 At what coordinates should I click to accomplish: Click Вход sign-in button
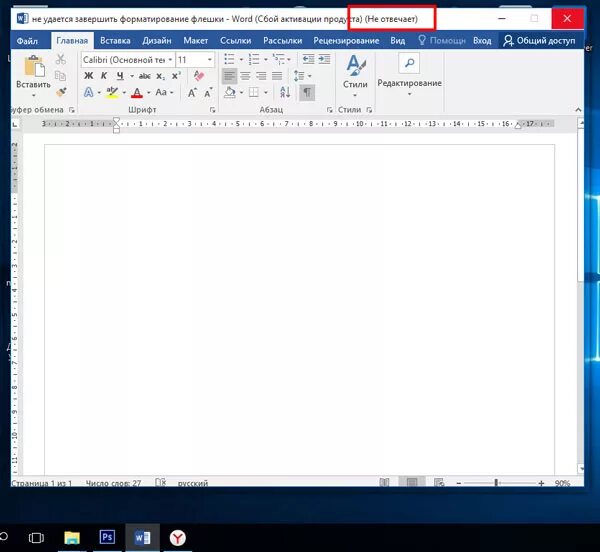(482, 41)
